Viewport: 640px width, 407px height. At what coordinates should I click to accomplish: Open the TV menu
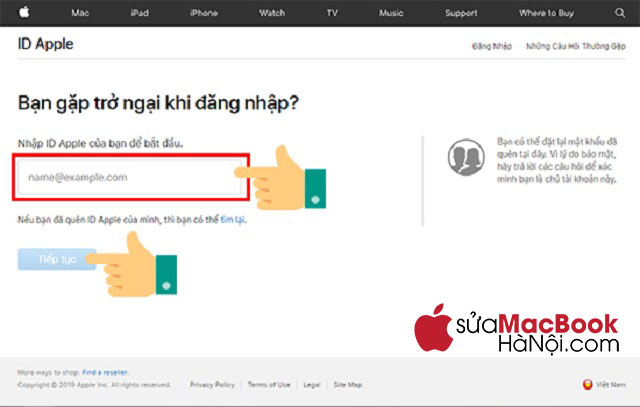(x=332, y=13)
